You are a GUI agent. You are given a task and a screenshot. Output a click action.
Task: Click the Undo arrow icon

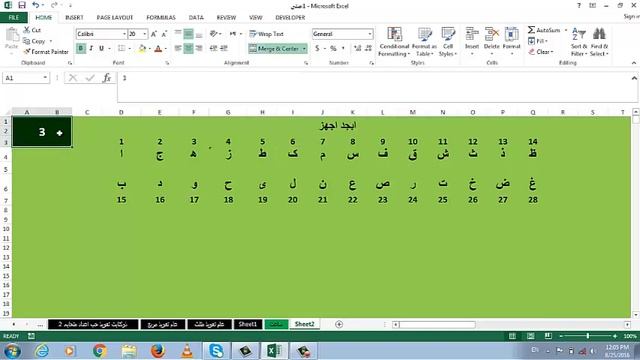point(36,5)
